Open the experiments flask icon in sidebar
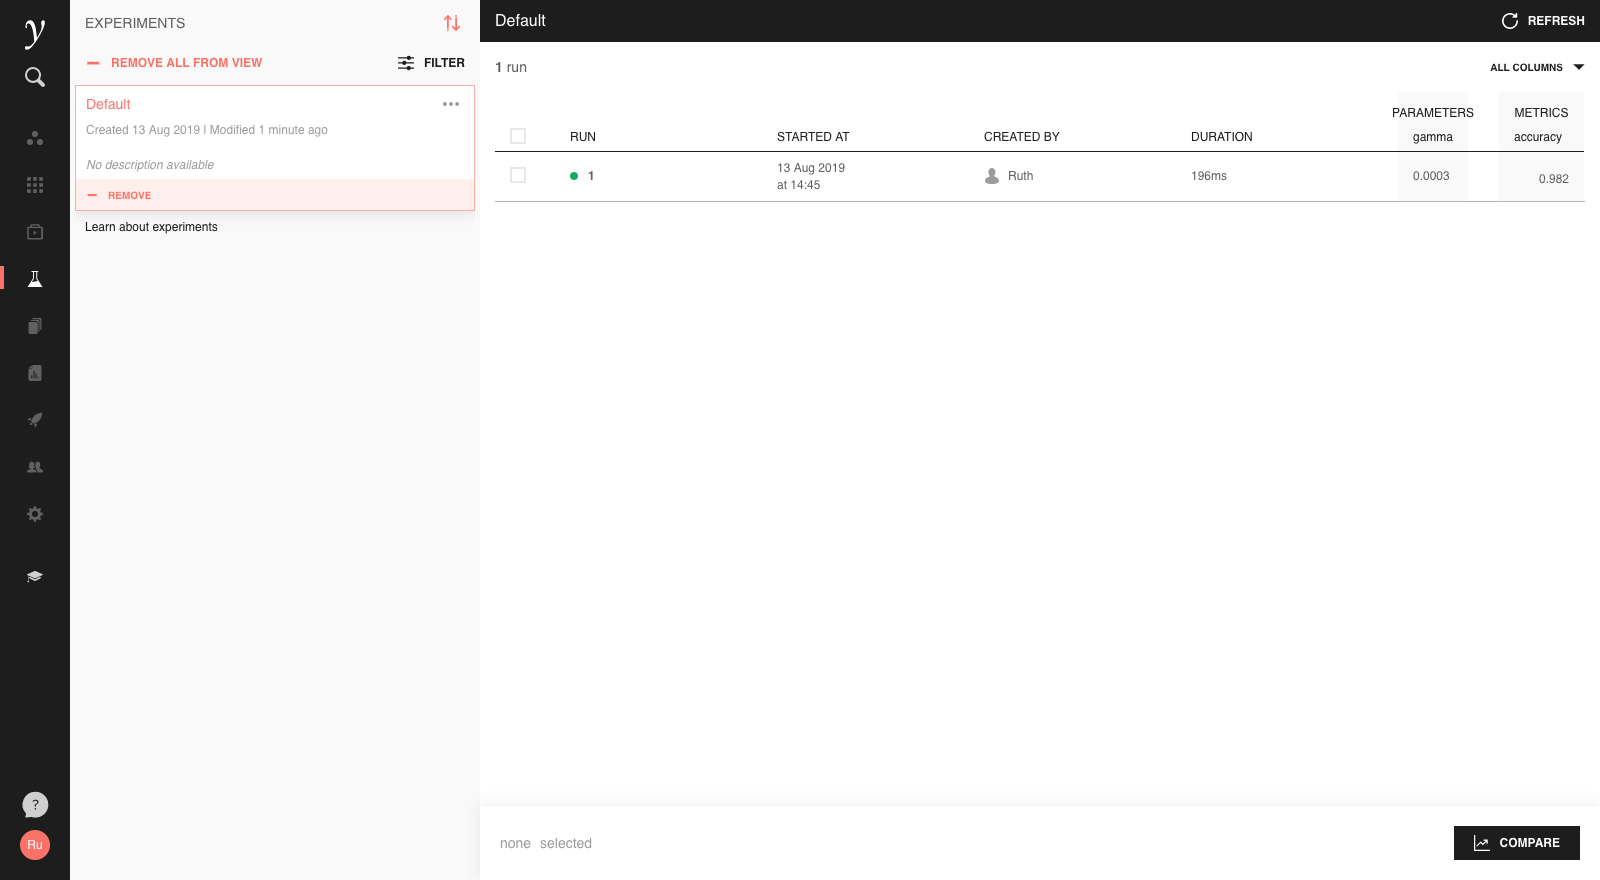The height and width of the screenshot is (880, 1600). point(35,279)
